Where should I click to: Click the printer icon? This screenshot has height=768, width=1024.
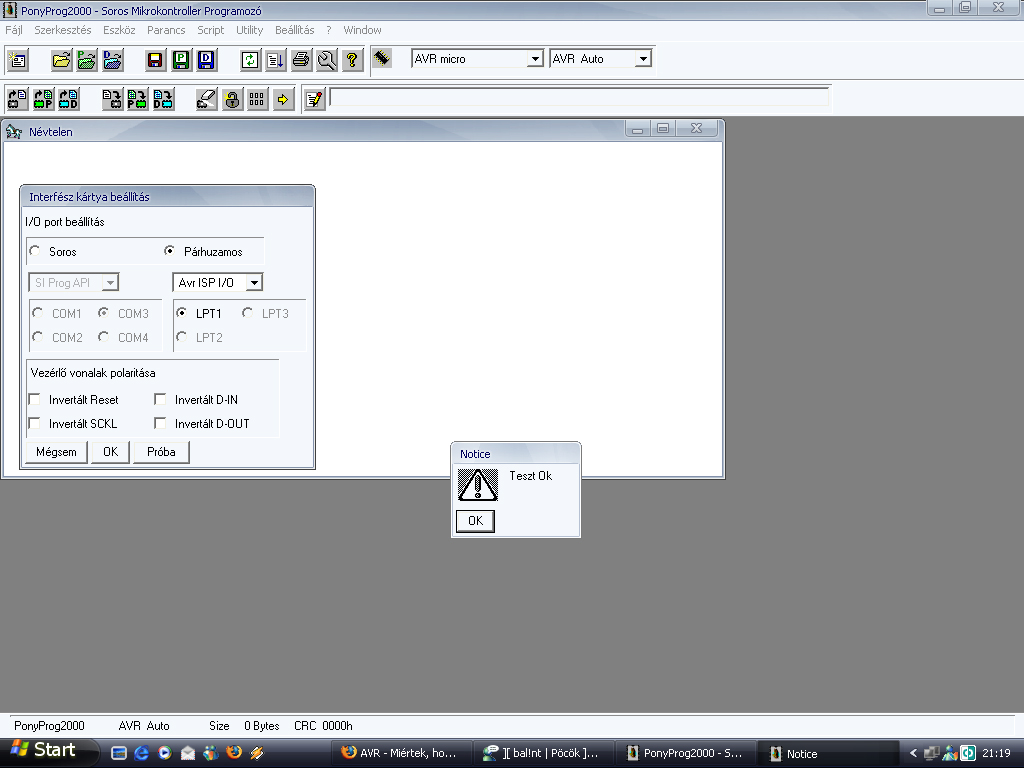point(300,60)
